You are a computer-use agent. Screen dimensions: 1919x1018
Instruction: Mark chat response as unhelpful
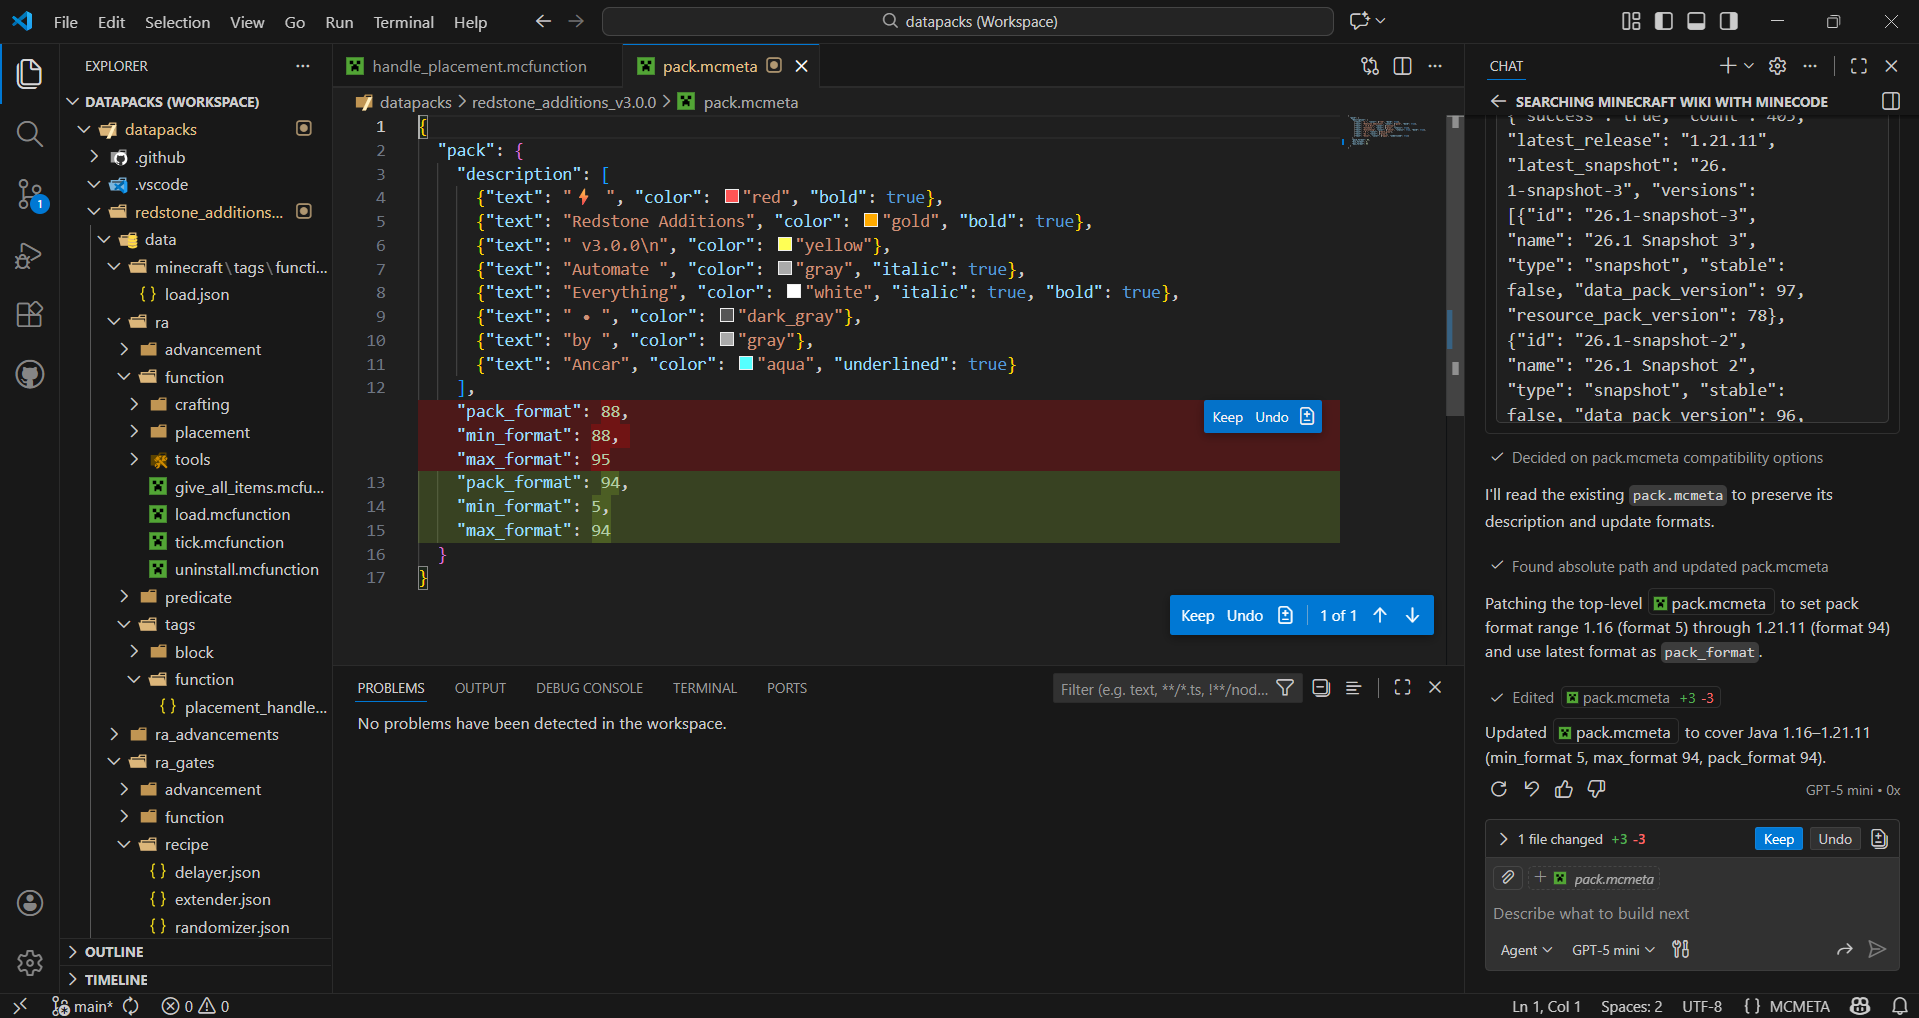[x=1597, y=789]
